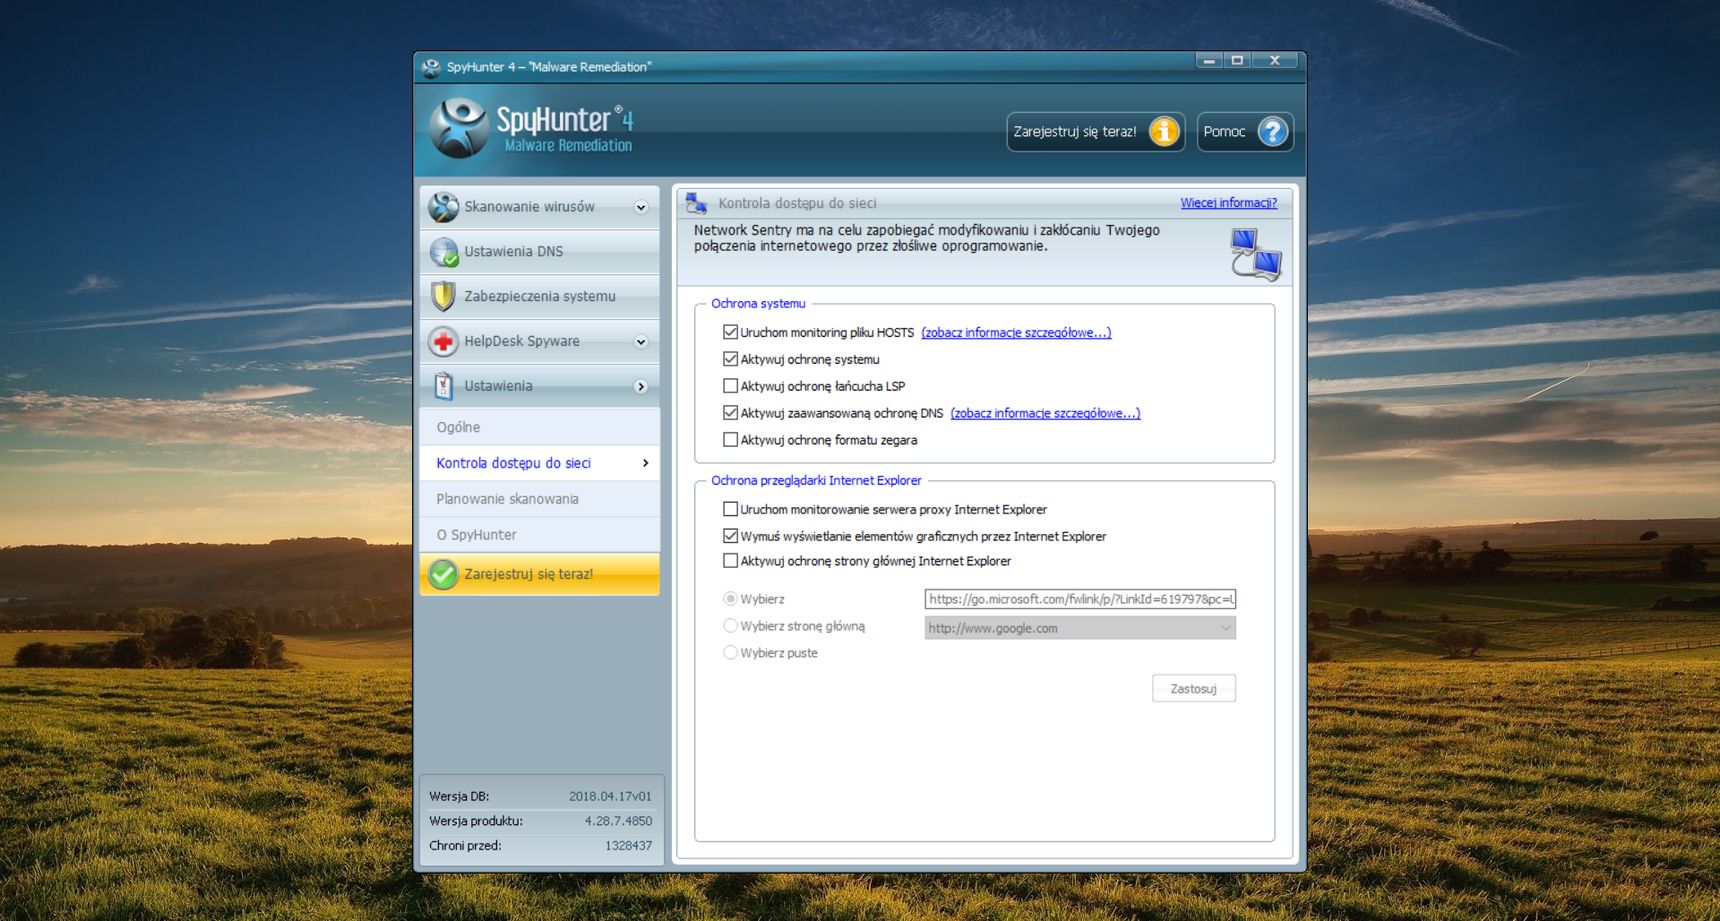Screen dimensions: 1720x921
Task: Open HOSTS zobacz informacje szczegółowe link
Action: click(1016, 333)
